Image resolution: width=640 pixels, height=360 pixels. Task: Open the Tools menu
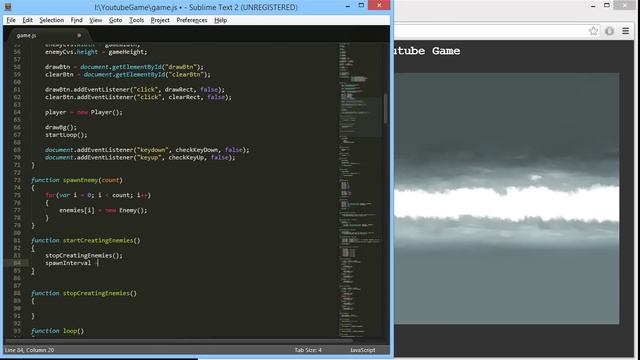(x=136, y=20)
